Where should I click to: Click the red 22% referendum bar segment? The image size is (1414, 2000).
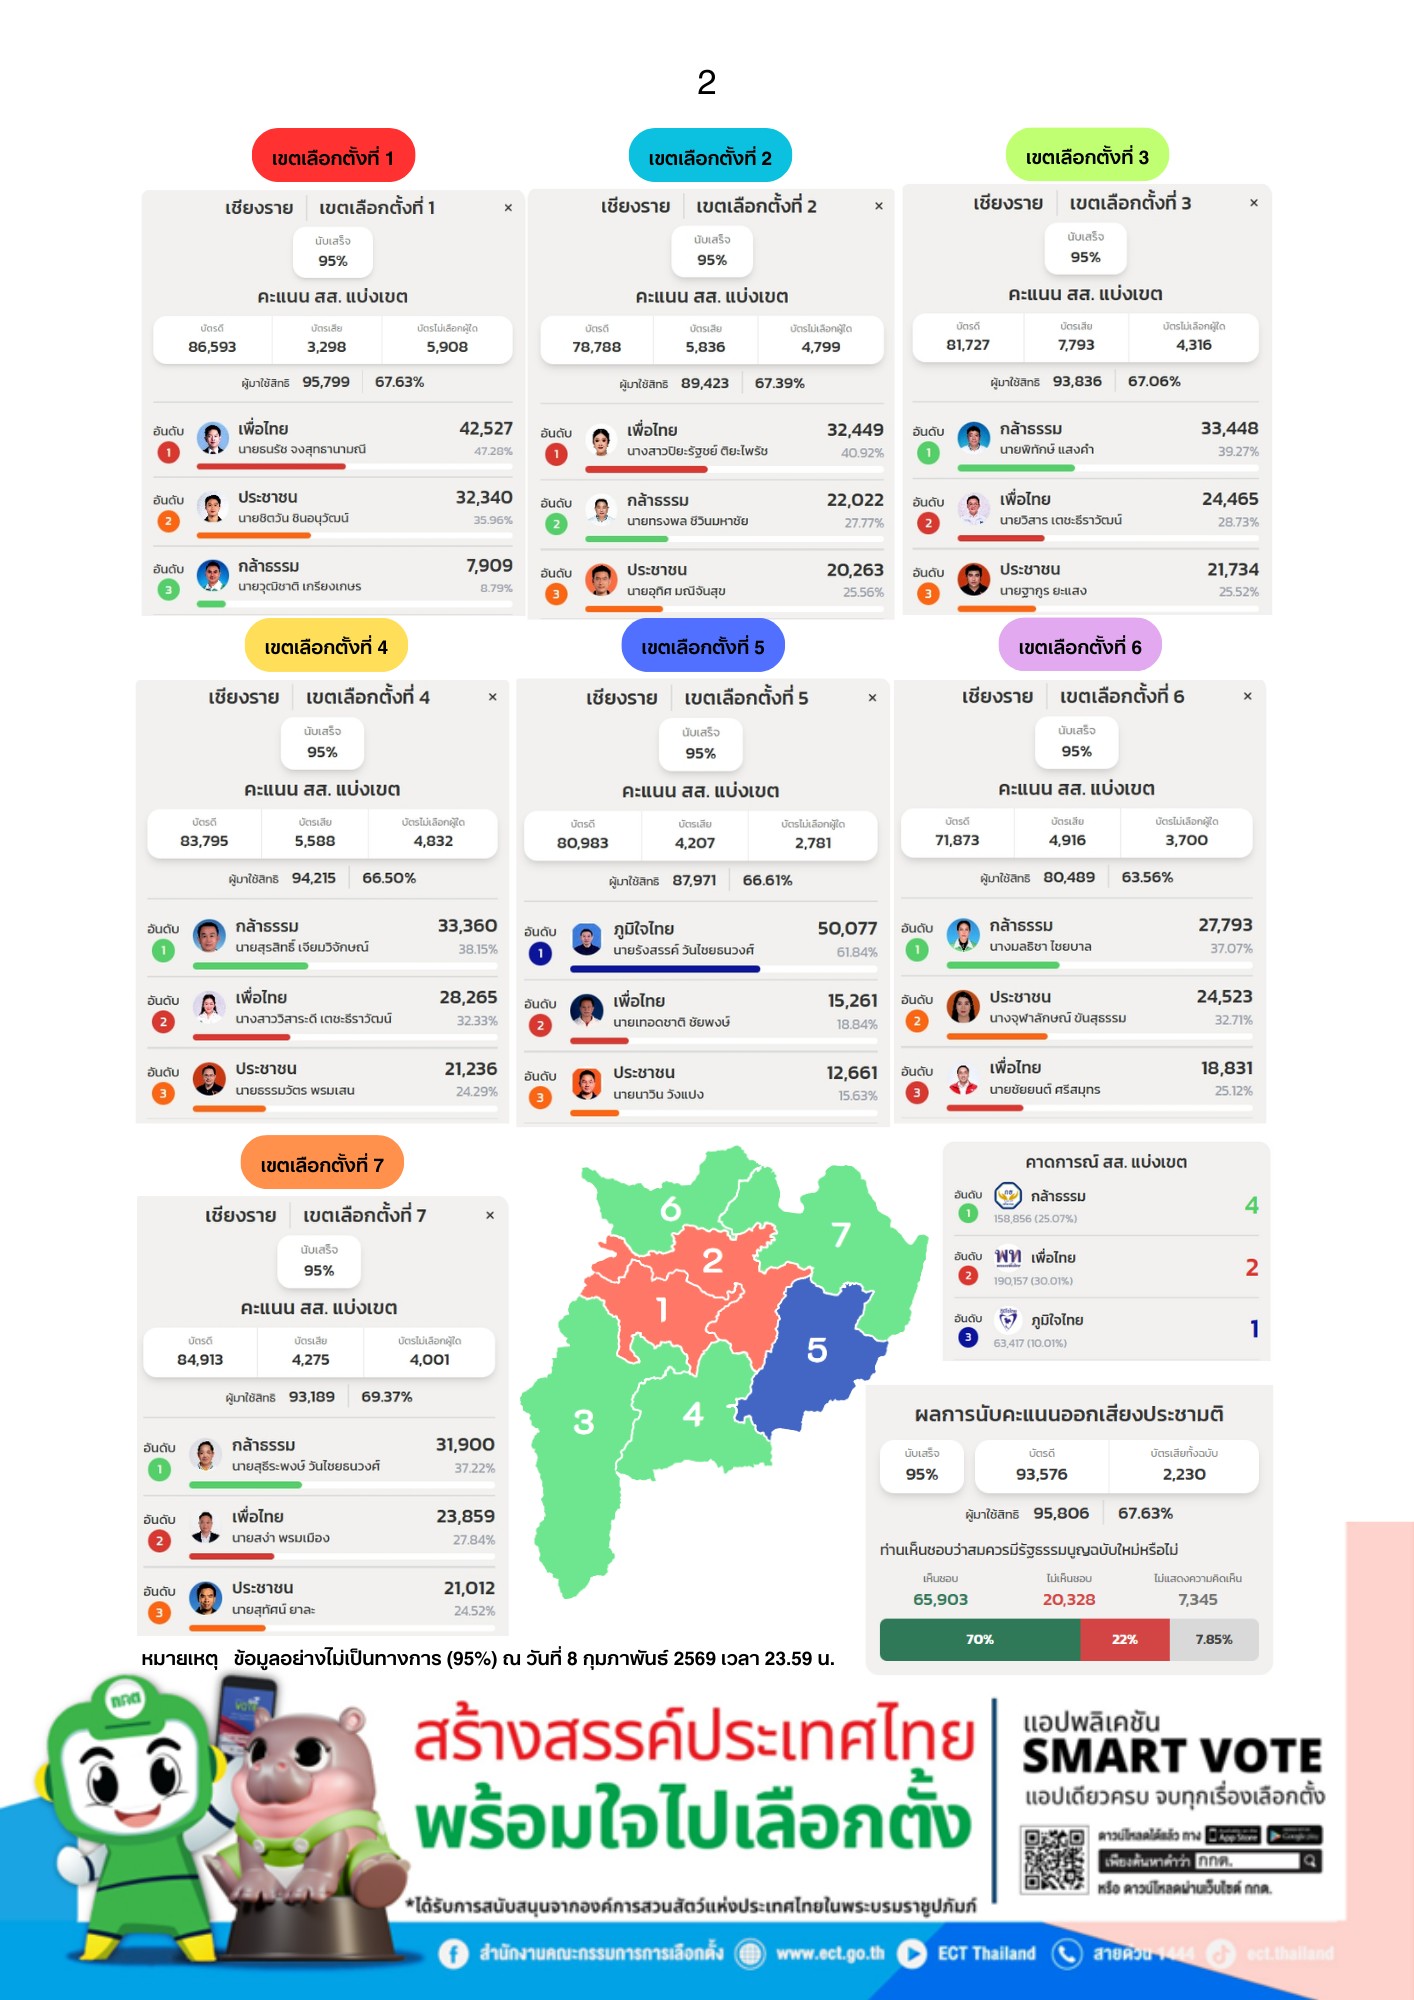[x=1124, y=1639]
